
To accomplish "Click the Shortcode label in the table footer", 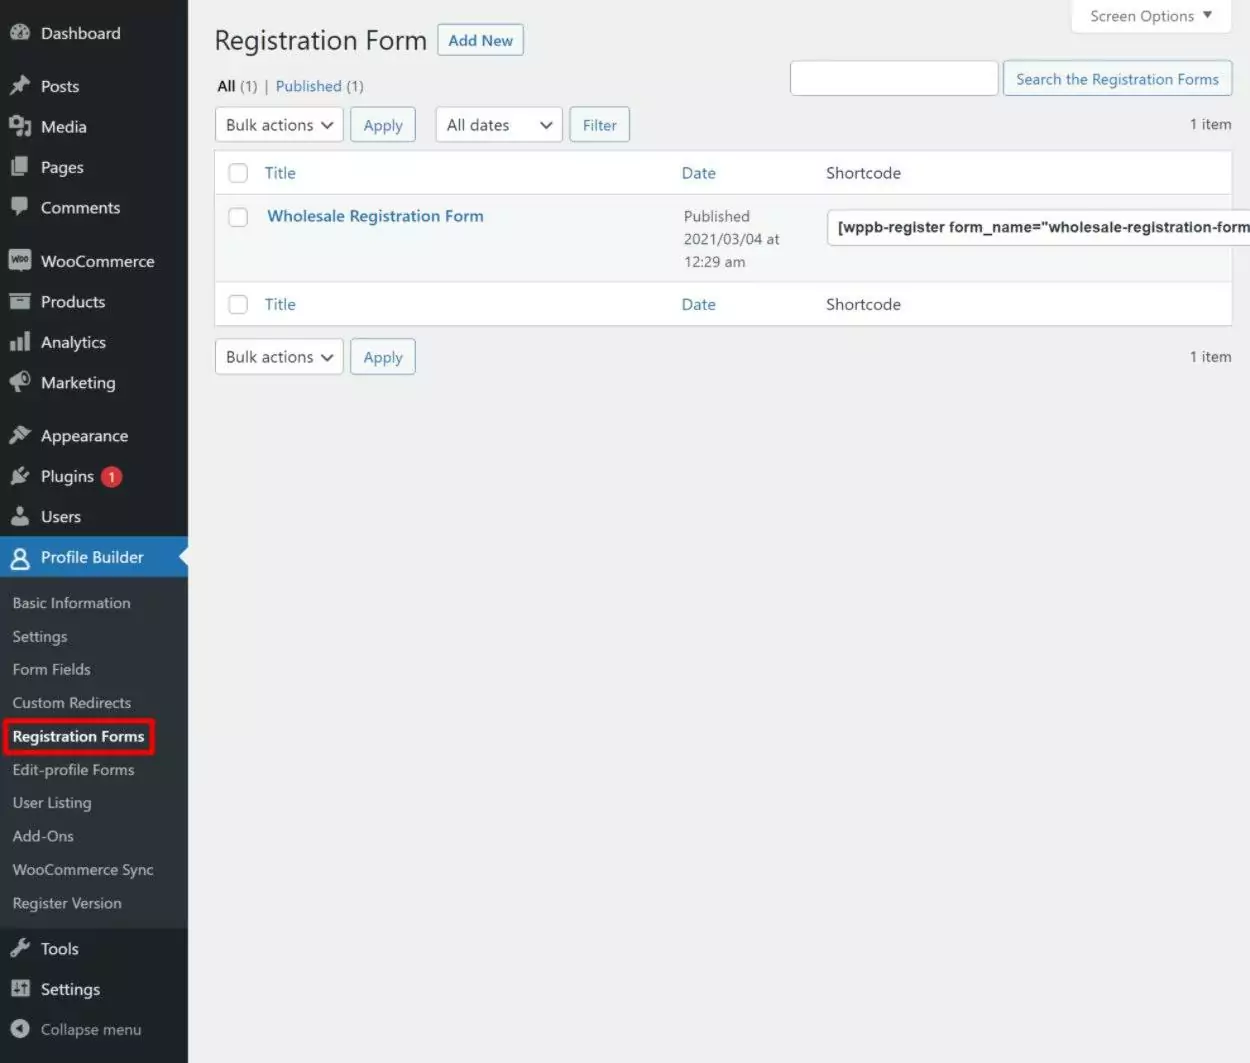I will point(863,304).
